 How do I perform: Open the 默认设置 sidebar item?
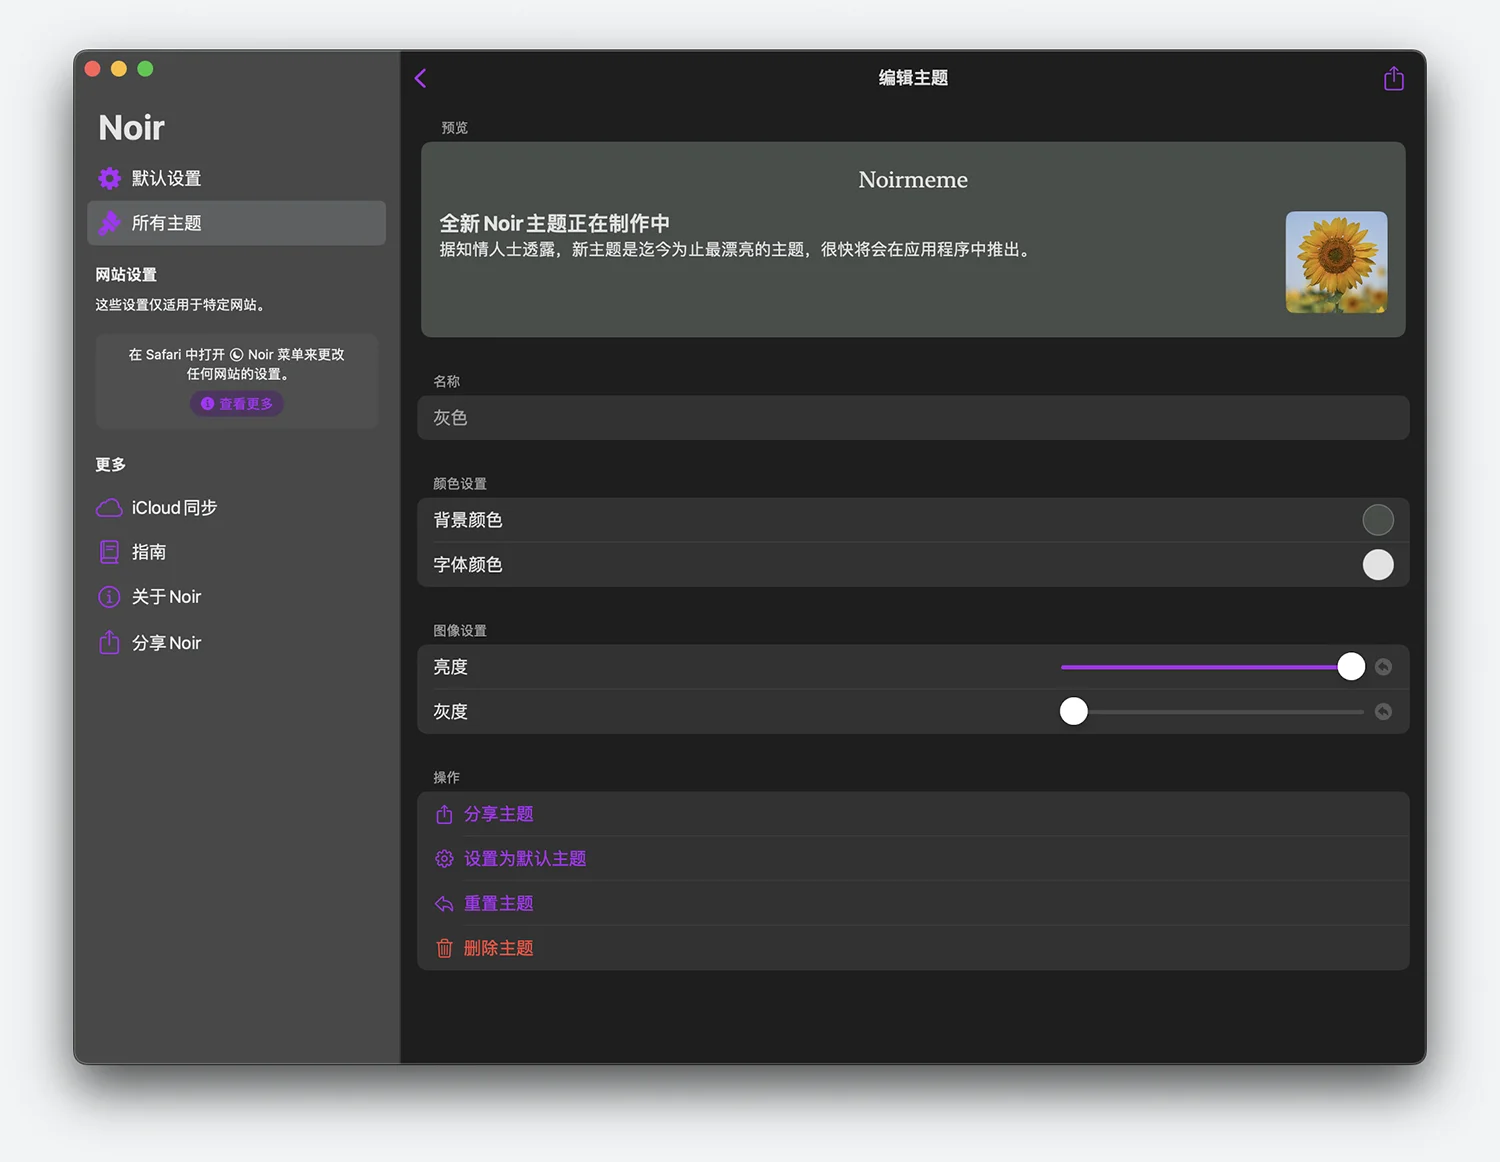[x=237, y=178]
